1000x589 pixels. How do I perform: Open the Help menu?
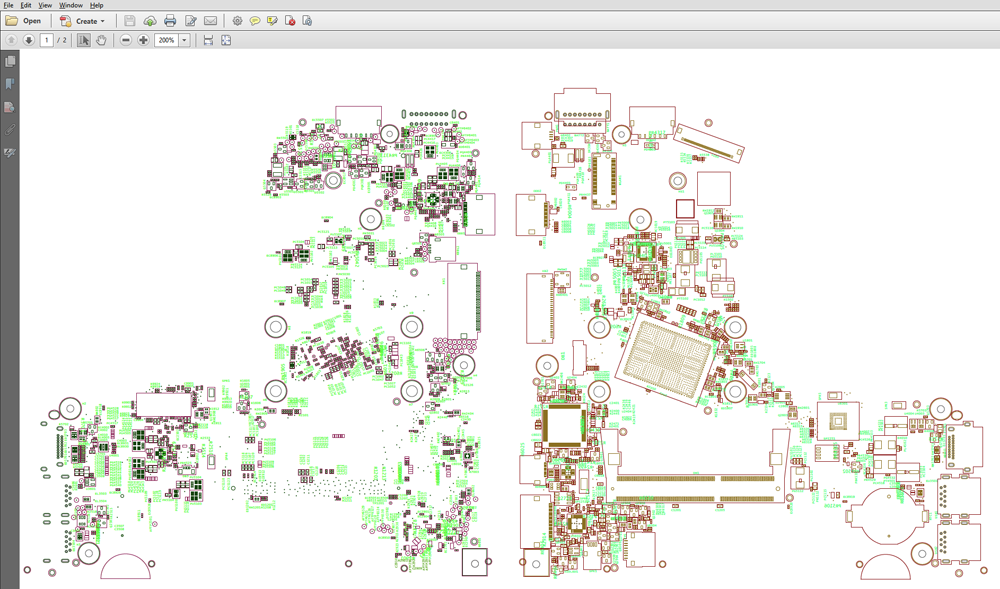pyautogui.click(x=96, y=5)
